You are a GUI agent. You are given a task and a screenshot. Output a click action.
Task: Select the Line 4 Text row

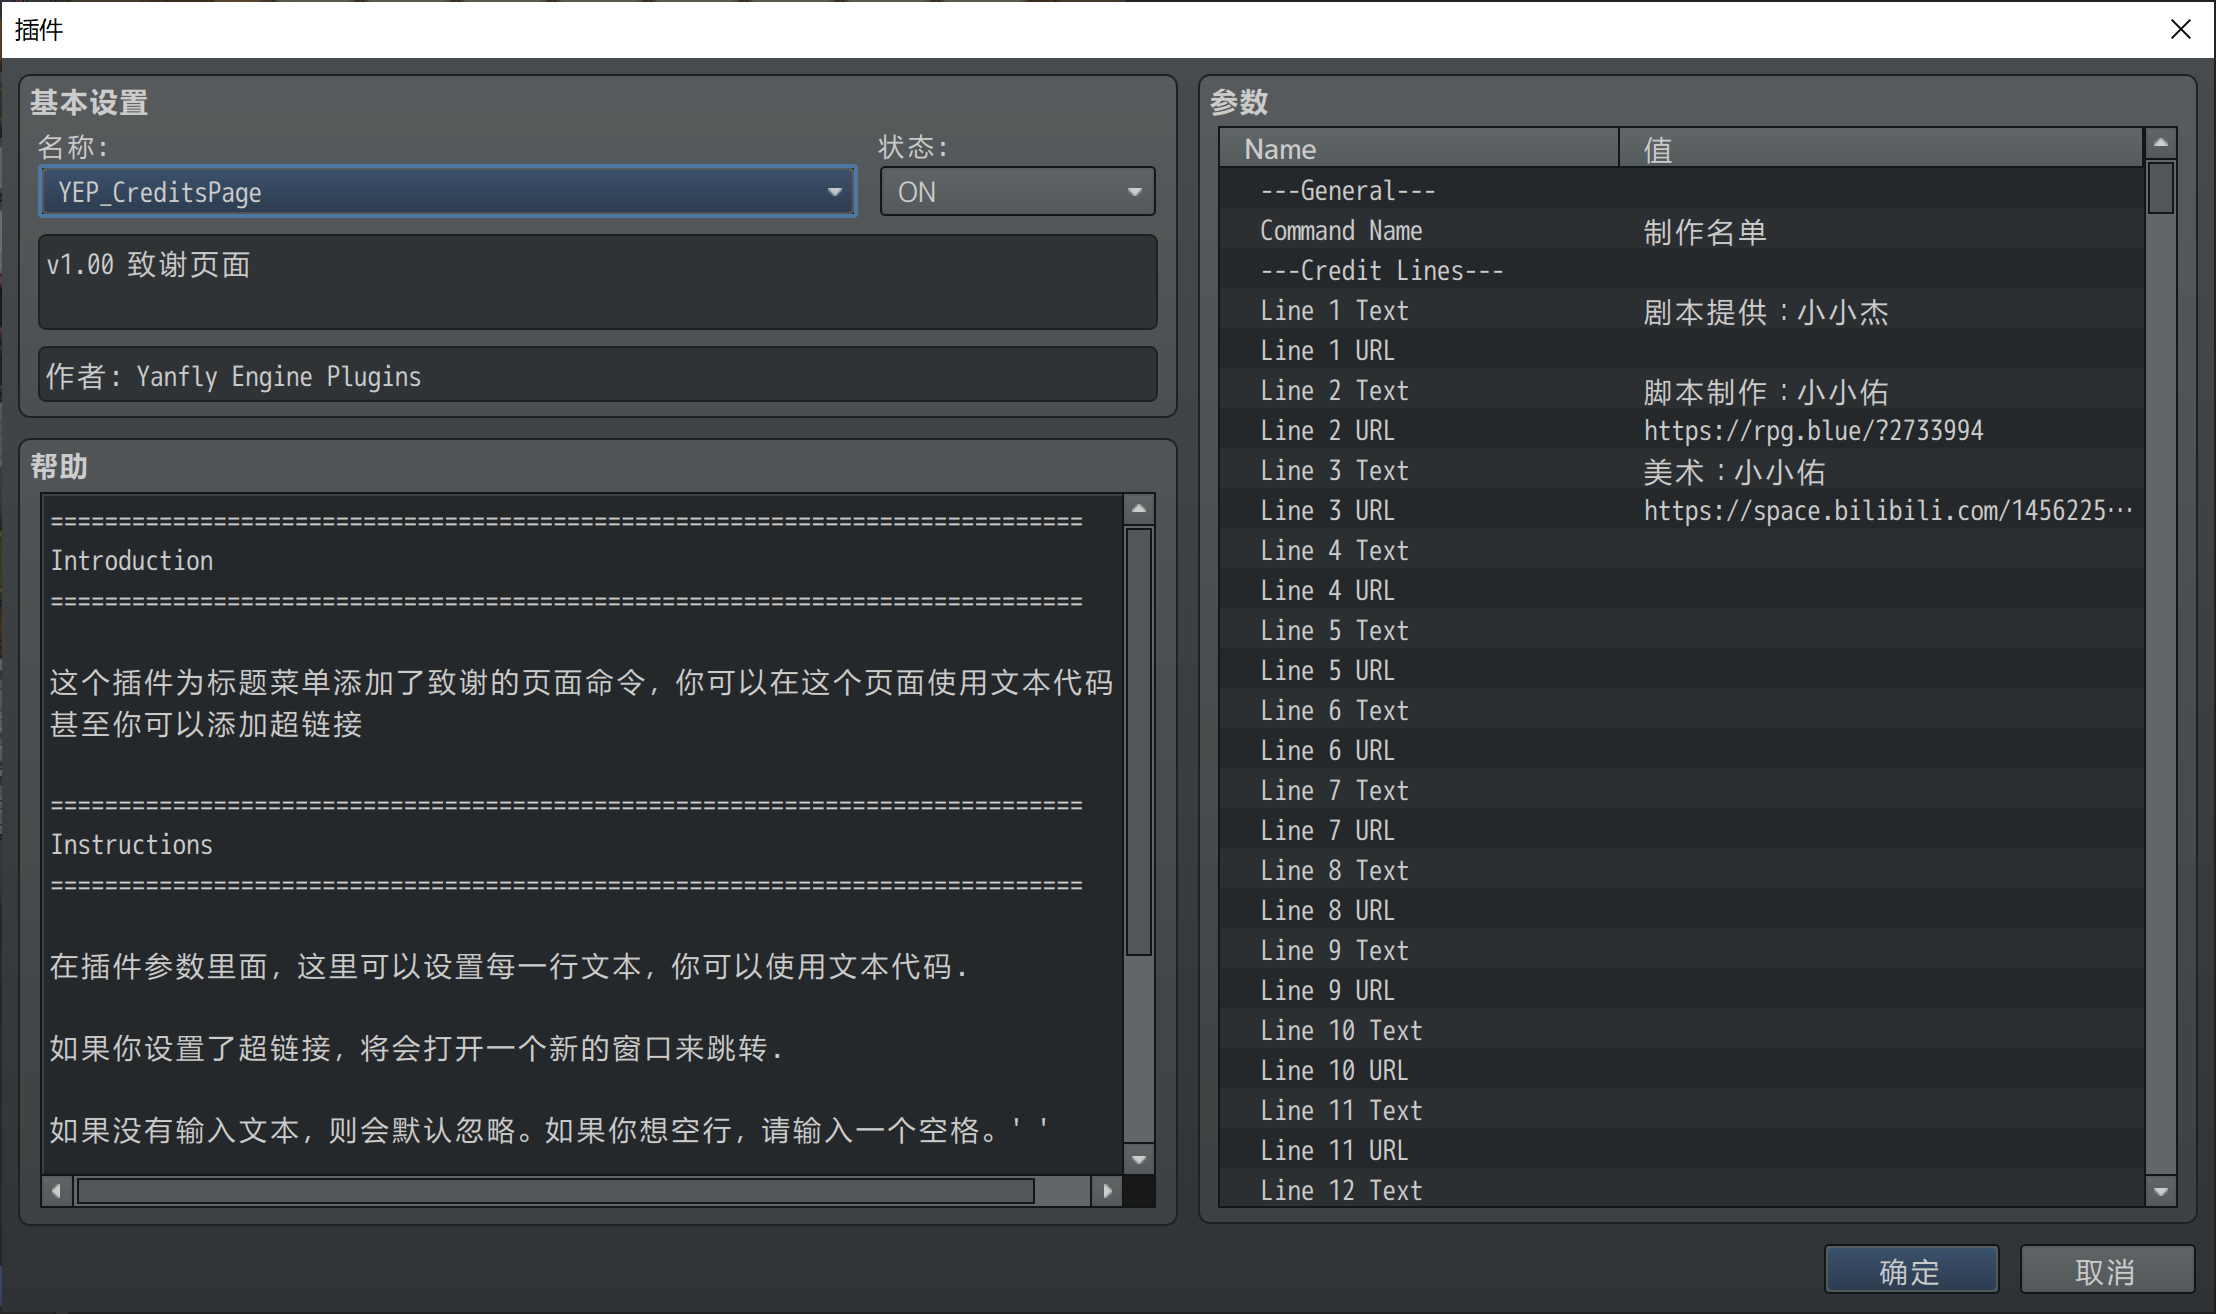[1681, 550]
